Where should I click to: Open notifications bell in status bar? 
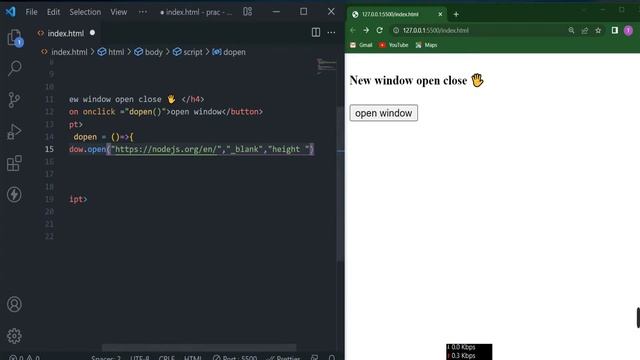(x=331, y=358)
